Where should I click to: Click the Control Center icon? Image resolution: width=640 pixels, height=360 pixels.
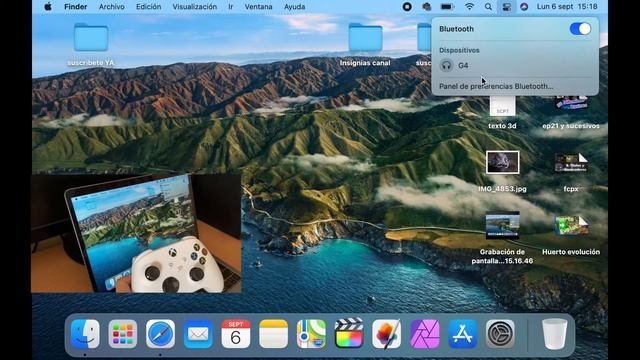(506, 7)
